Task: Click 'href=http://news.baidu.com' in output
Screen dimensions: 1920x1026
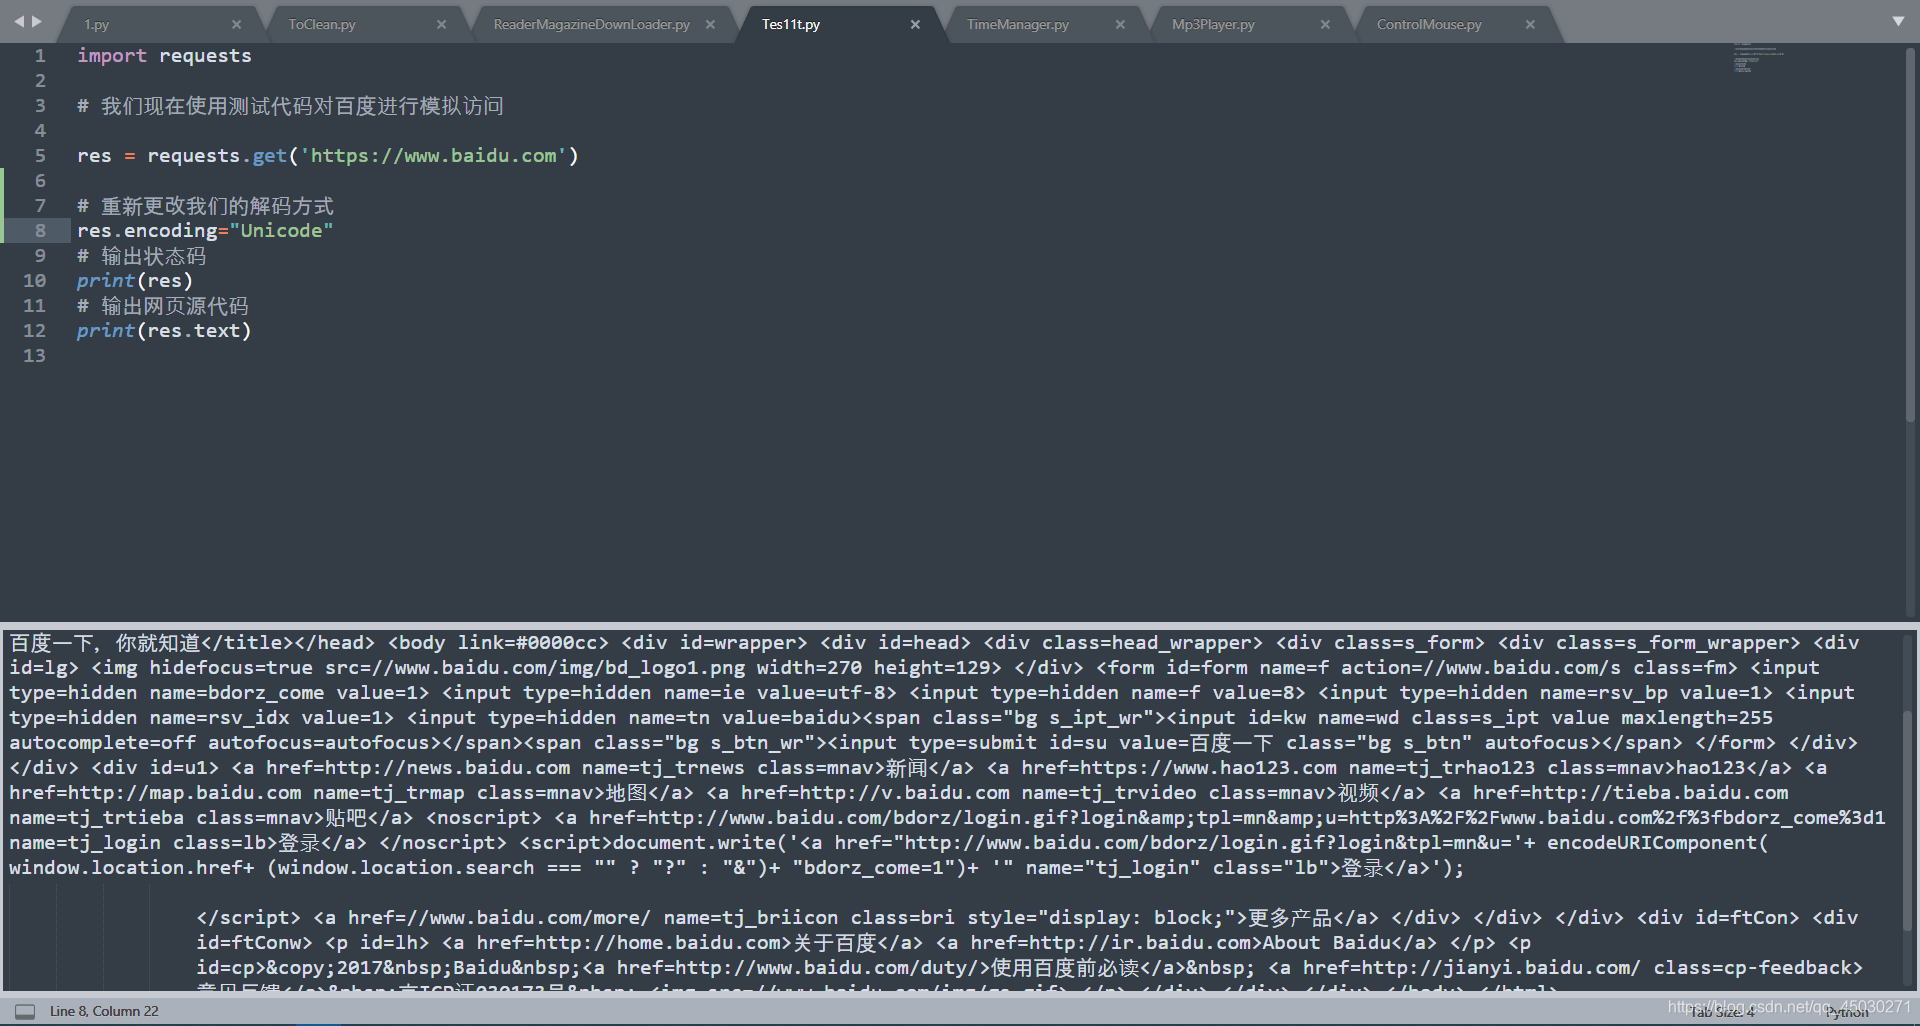Action: [418, 768]
